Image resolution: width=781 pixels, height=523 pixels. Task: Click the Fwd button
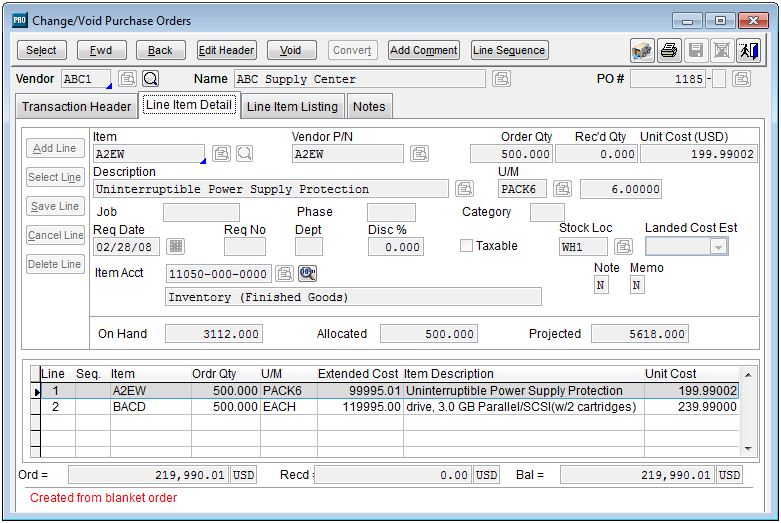(x=101, y=50)
